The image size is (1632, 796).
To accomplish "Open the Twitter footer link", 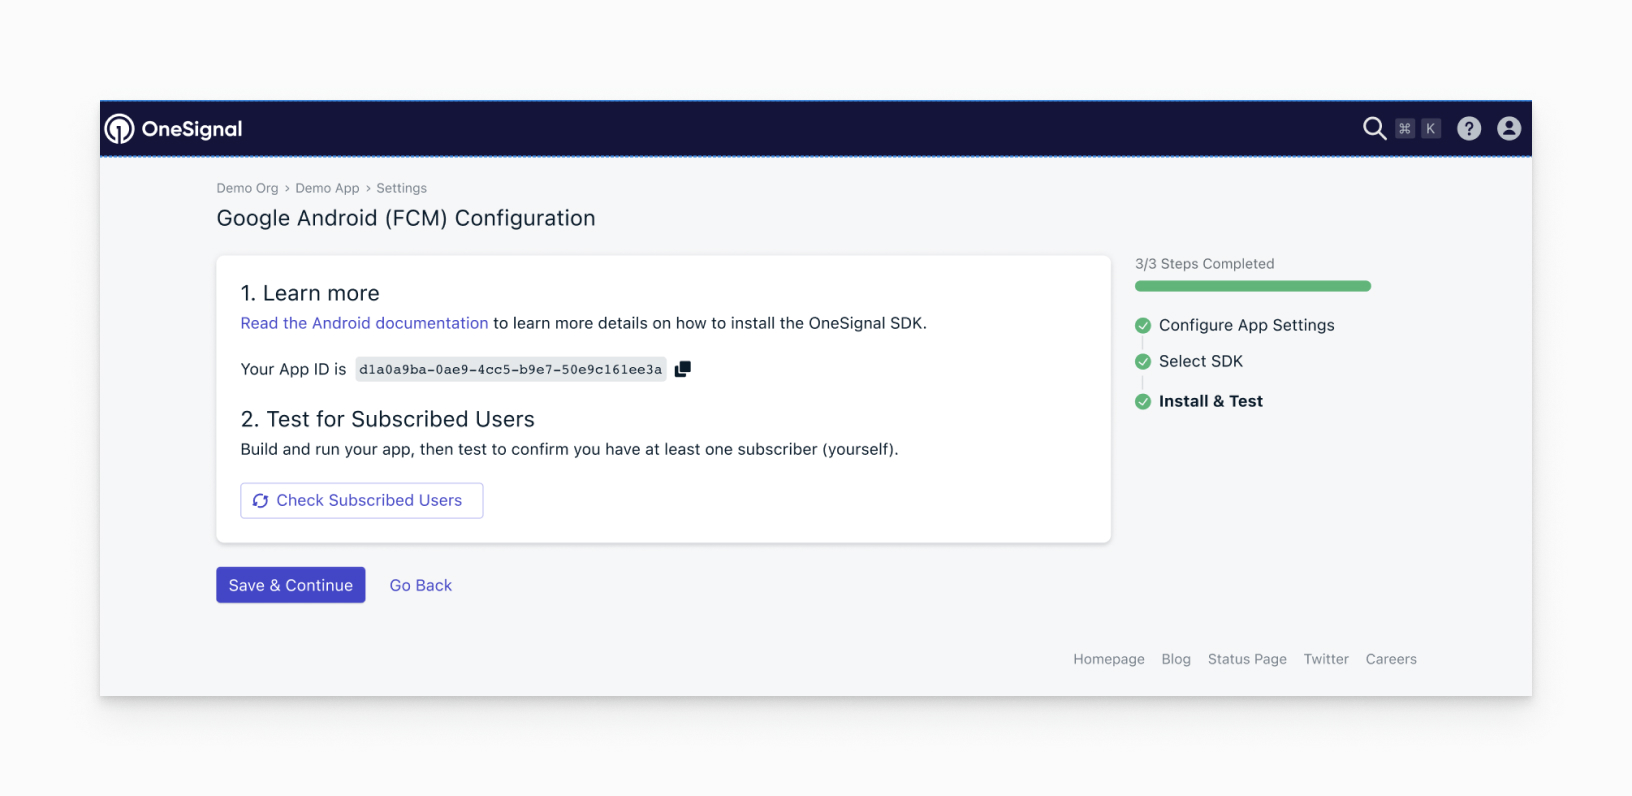I will point(1326,659).
